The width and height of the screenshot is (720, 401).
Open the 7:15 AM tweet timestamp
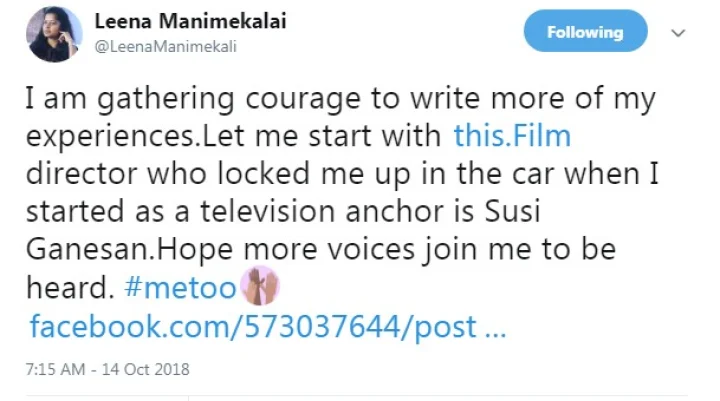(x=56, y=369)
